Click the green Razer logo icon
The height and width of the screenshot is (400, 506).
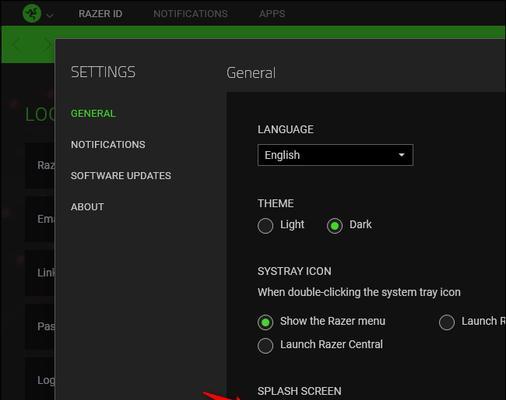32,14
